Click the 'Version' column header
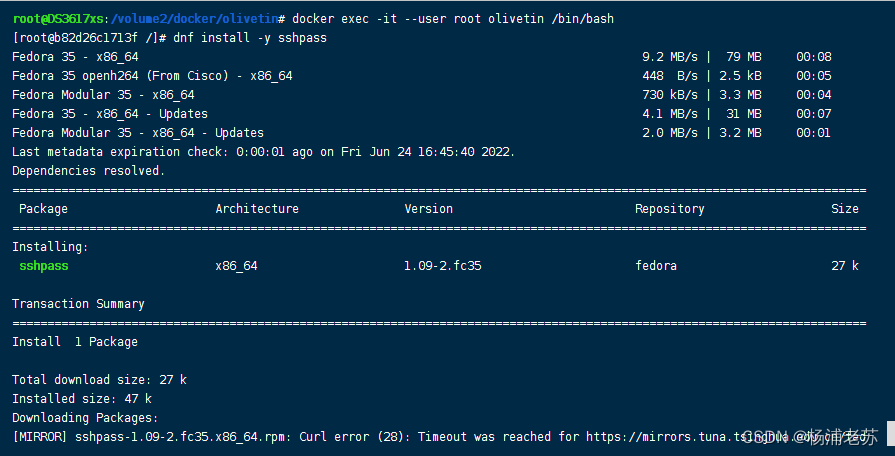 tap(429, 209)
